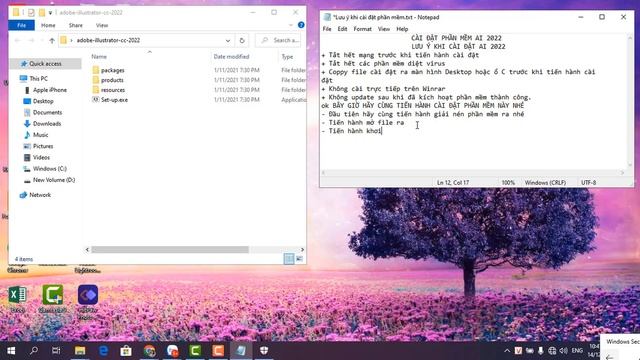This screenshot has height=360, width=640.
Task: Select Documents in navigation pane
Action: point(47,112)
